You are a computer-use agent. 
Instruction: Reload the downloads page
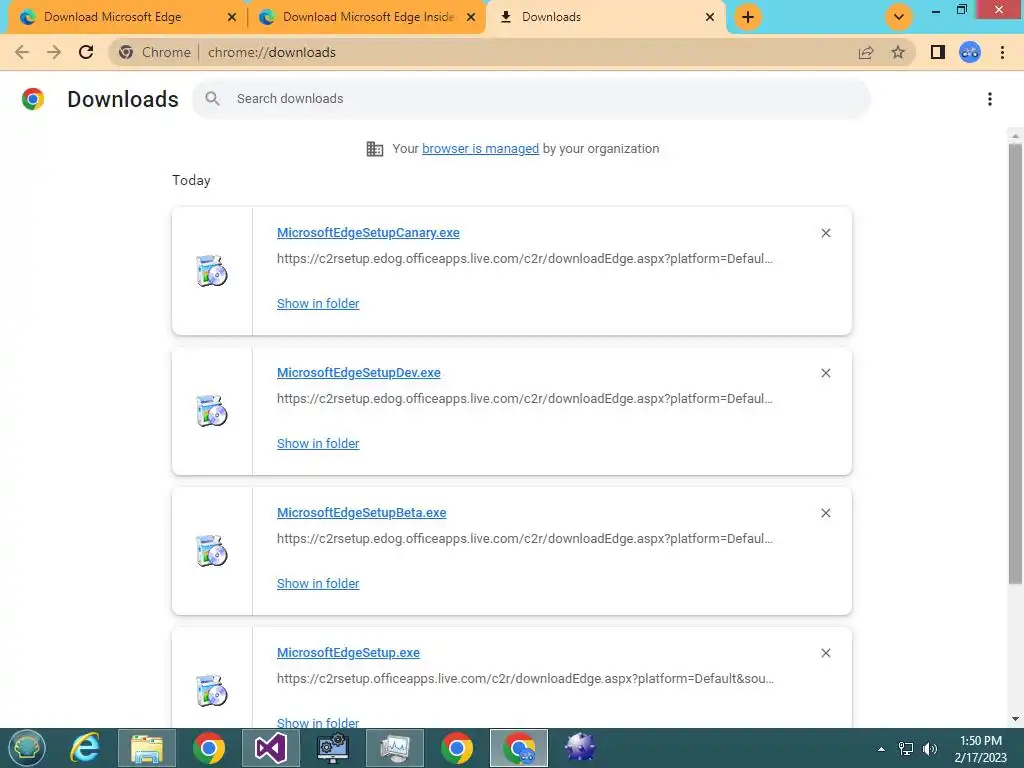pyautogui.click(x=86, y=52)
